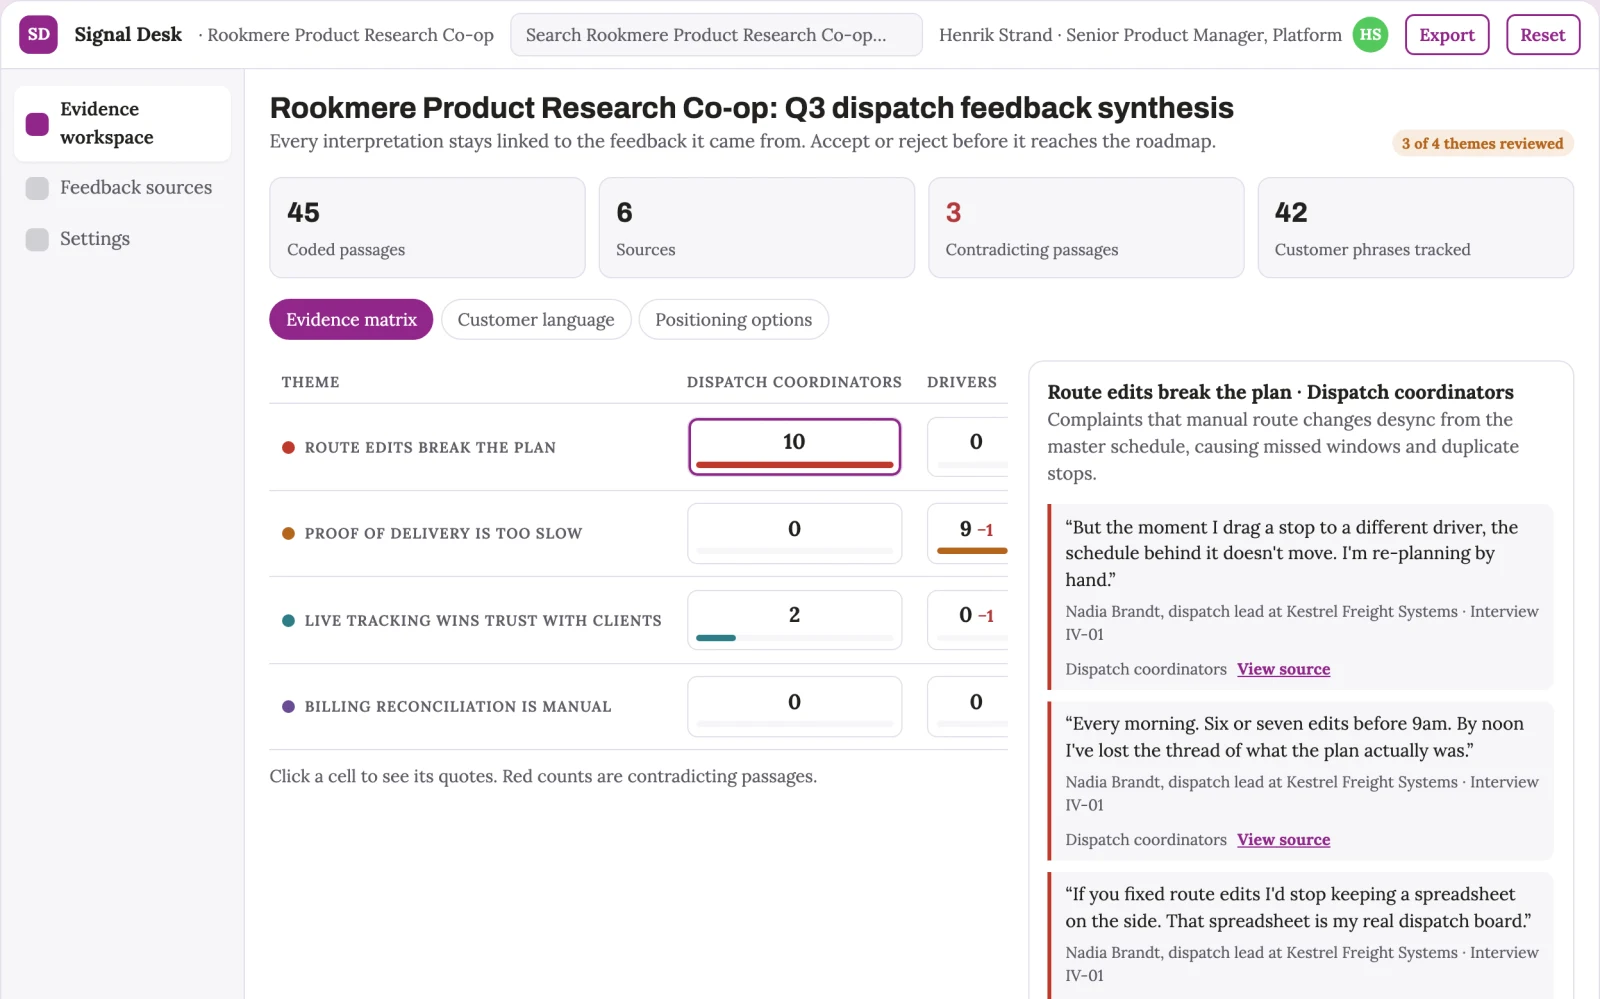Click the 3 Contradicting passages card

click(x=1086, y=228)
